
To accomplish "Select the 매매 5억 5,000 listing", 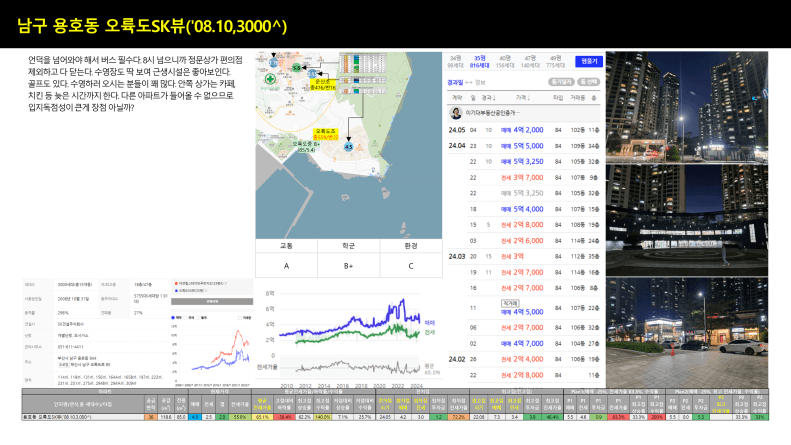I will pyautogui.click(x=522, y=146).
